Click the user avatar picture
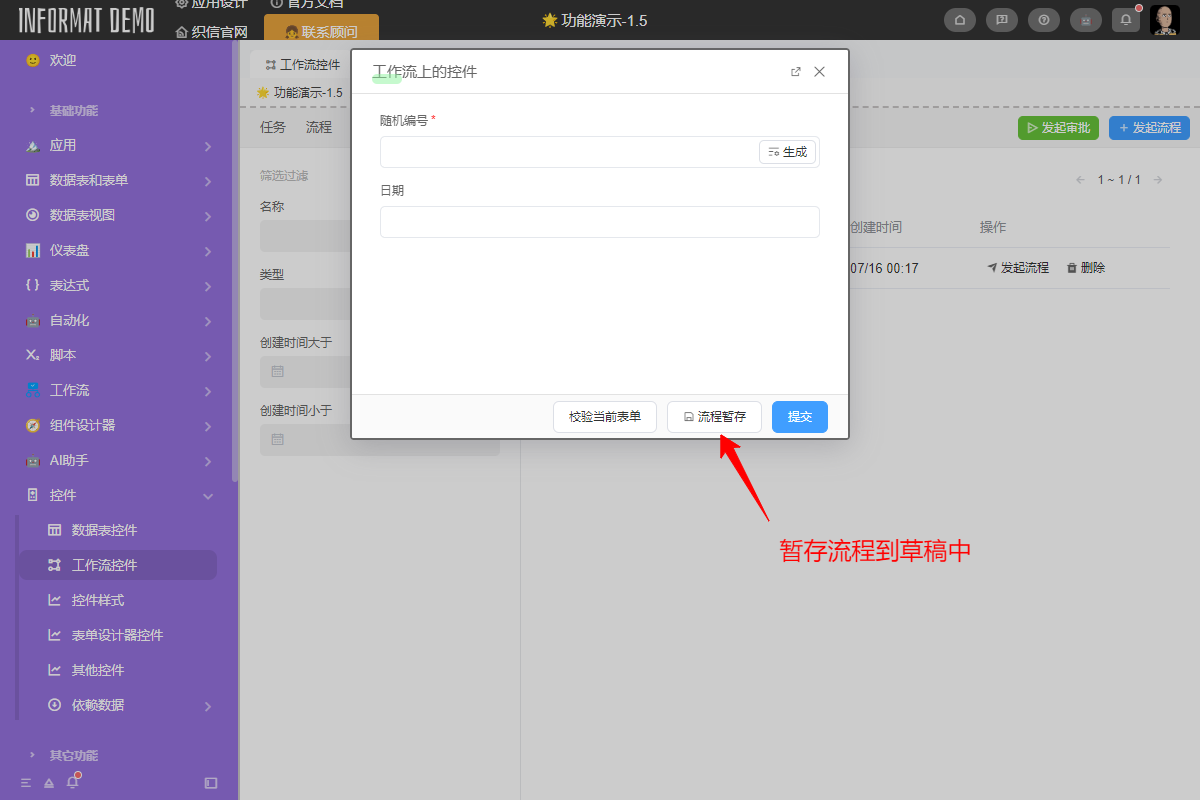1200x800 pixels. click(1165, 20)
